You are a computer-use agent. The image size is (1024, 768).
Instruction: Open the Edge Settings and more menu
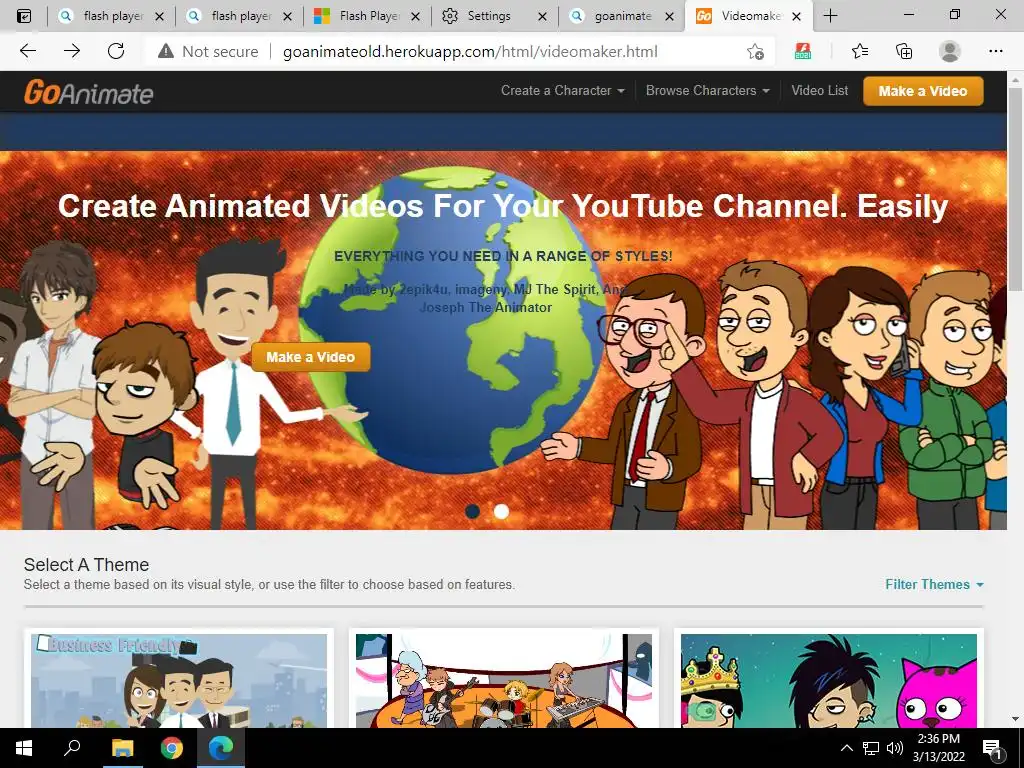tap(995, 51)
